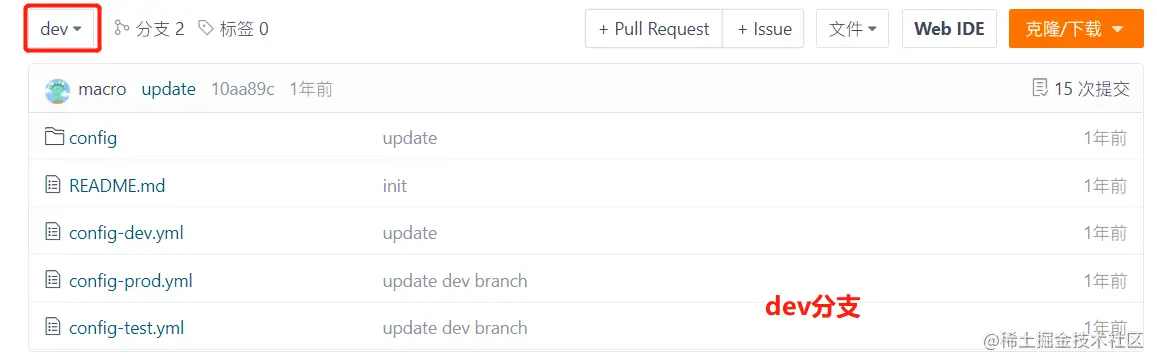Screen dimensions: 1157x364
Task: Click the tag icon beside 标签 0
Action: point(207,28)
